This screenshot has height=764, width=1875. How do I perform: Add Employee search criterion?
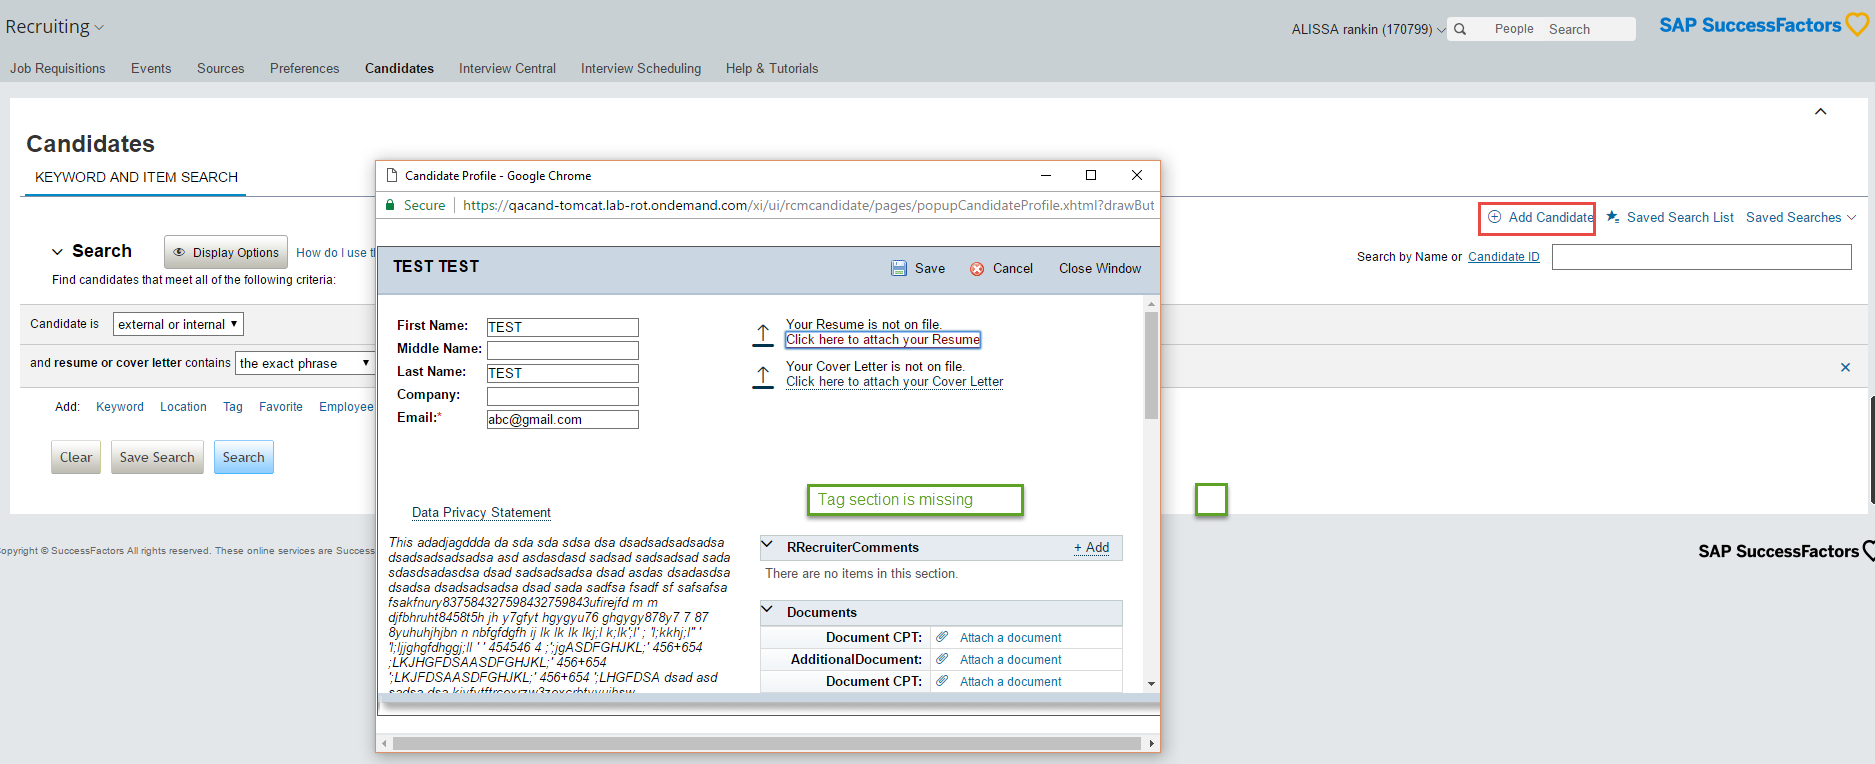[x=346, y=407]
